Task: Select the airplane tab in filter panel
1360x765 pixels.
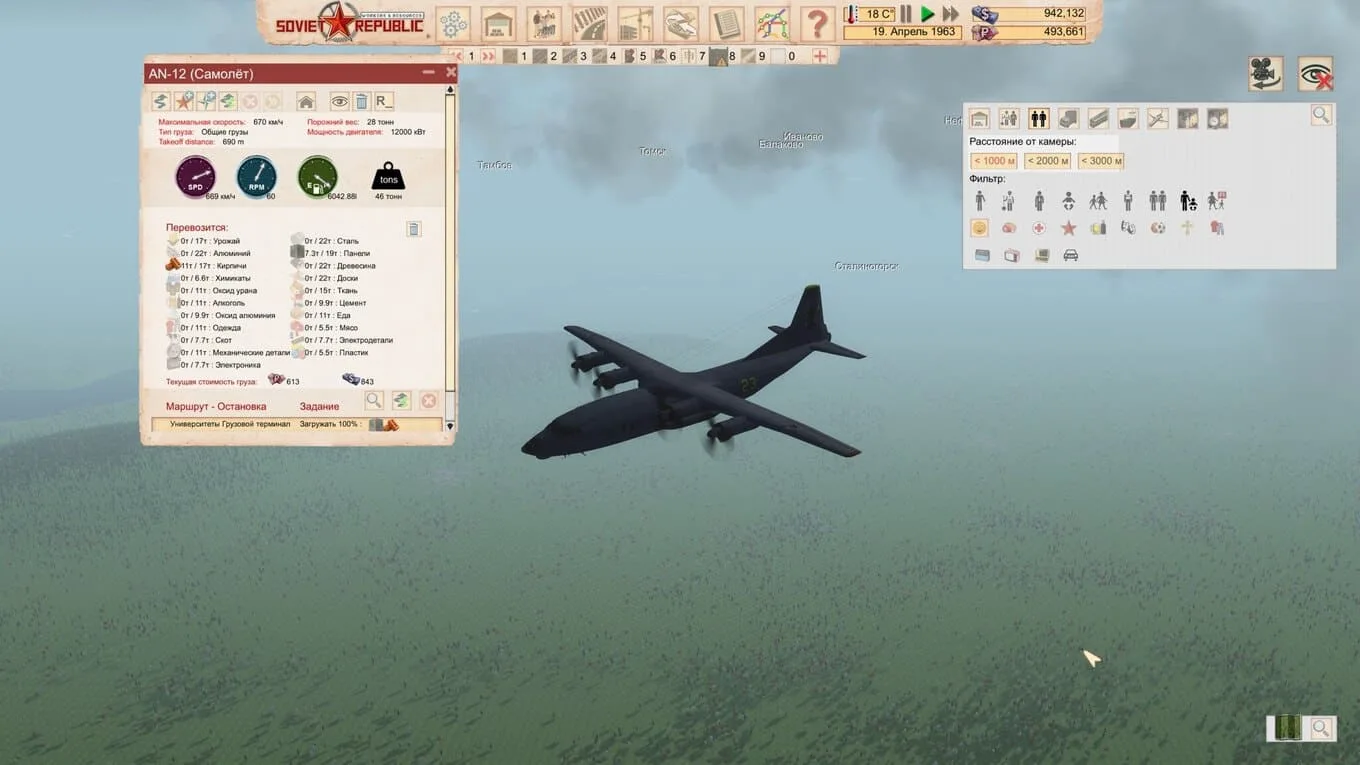Action: [x=1158, y=119]
